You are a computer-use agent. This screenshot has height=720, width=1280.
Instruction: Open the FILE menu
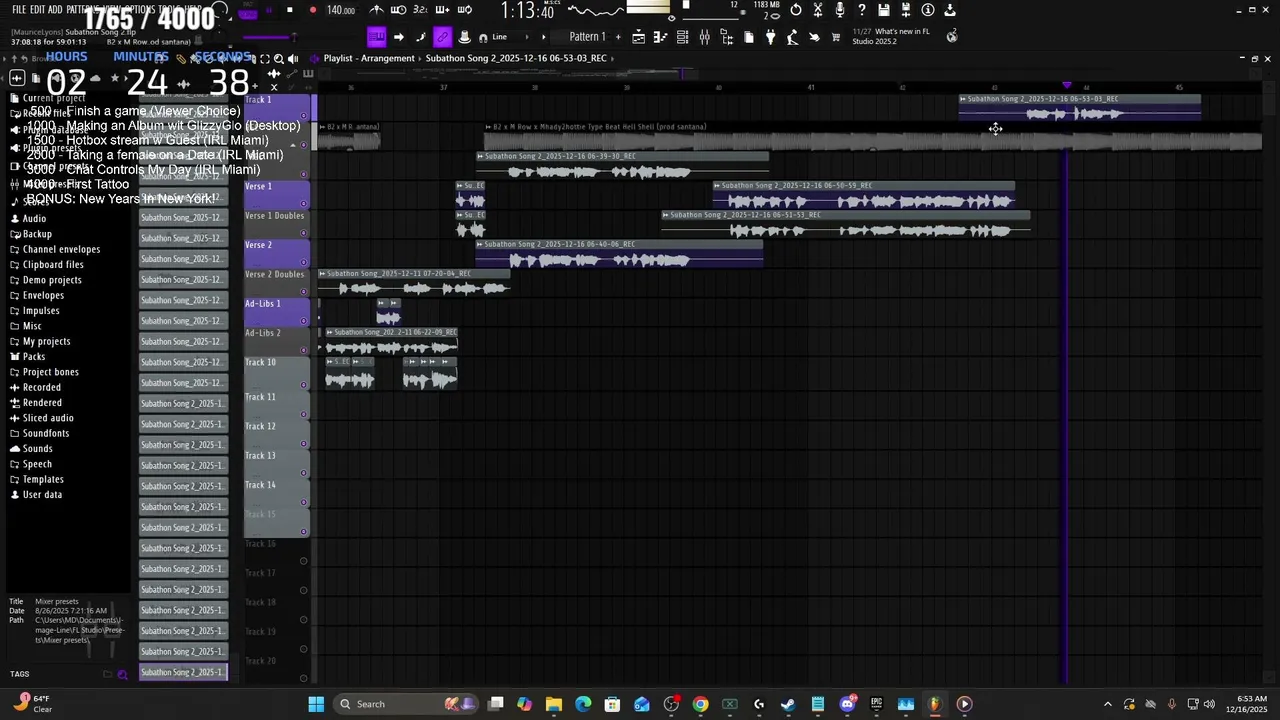(x=19, y=10)
